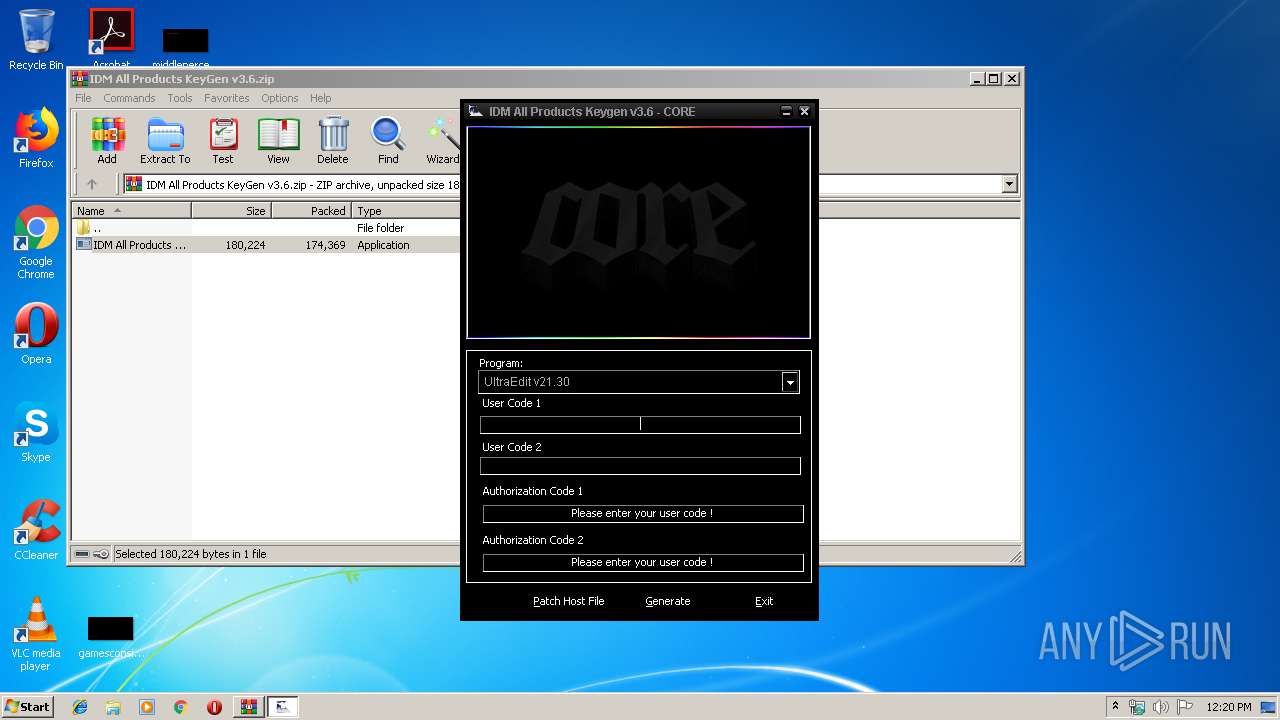This screenshot has height=720, width=1280.
Task: Click the Start button
Action: [x=27, y=707]
